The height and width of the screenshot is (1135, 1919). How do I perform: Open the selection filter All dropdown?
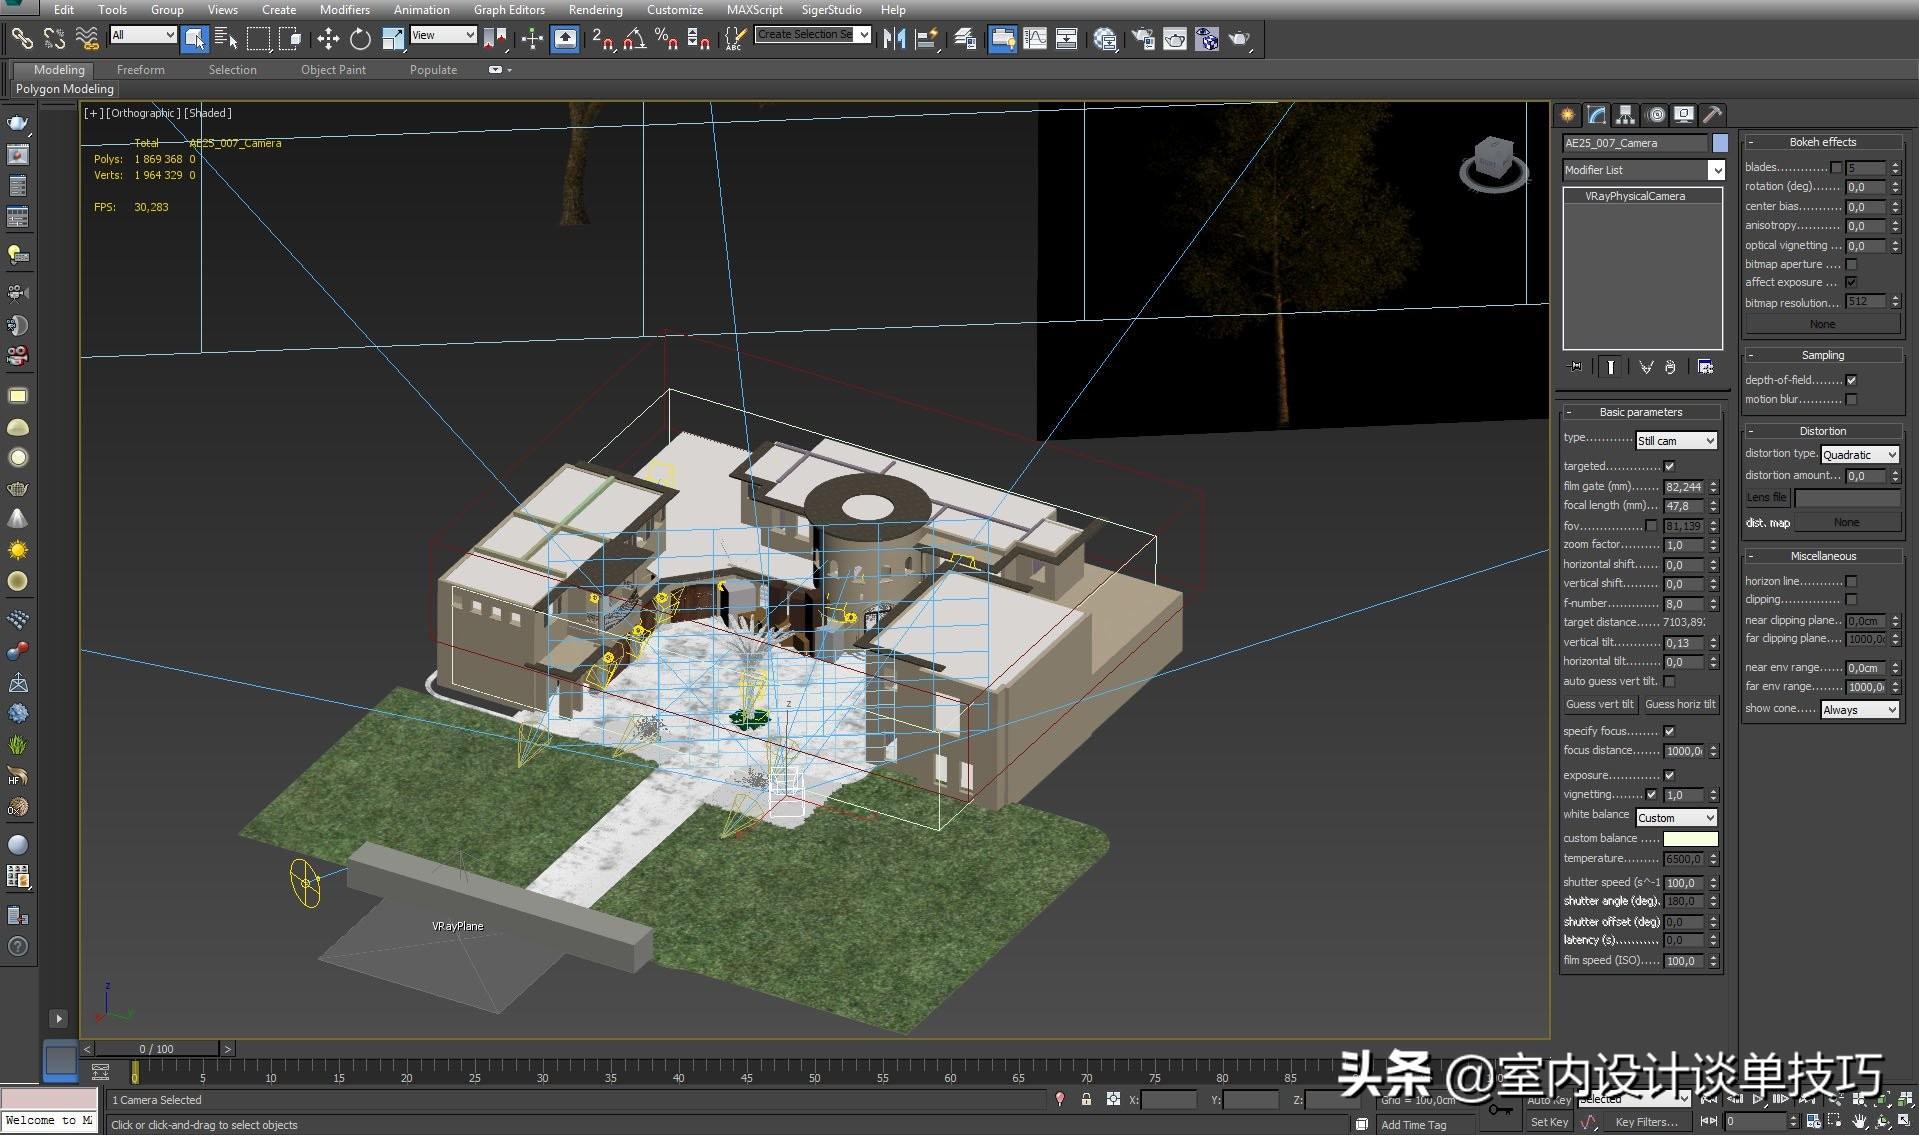pyautogui.click(x=143, y=35)
